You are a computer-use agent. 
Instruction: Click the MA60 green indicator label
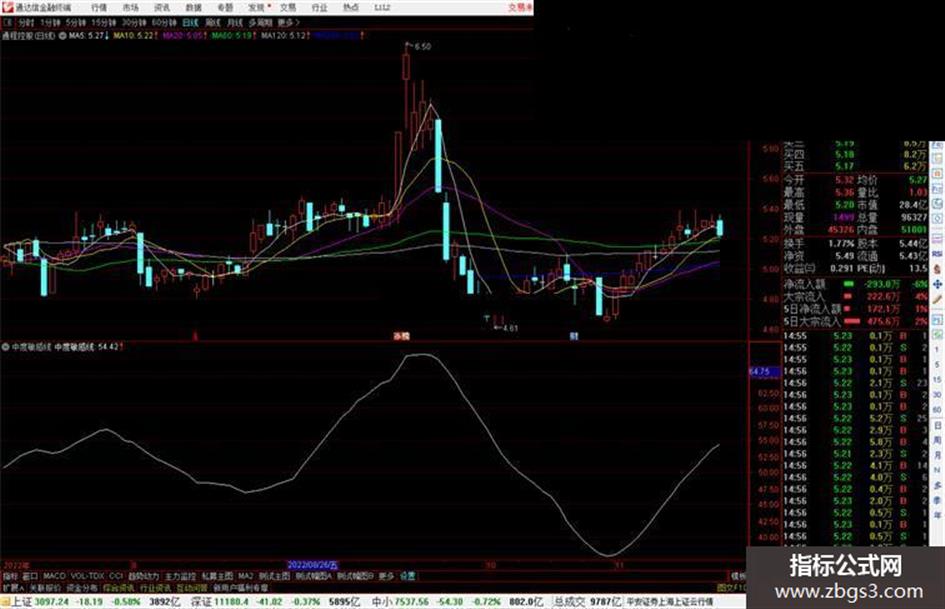click(x=234, y=36)
